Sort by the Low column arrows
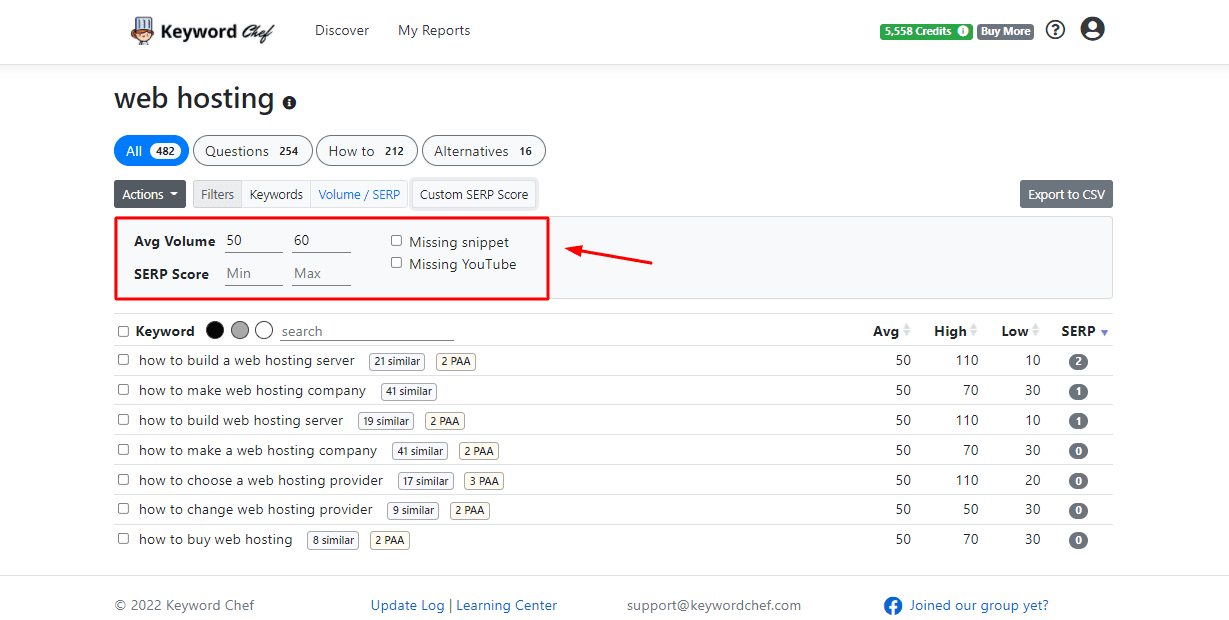This screenshot has width=1229, height=620. tap(1036, 331)
